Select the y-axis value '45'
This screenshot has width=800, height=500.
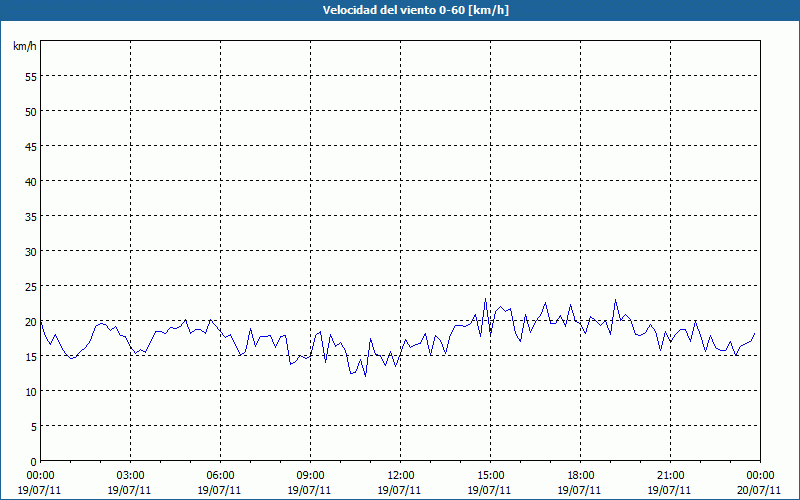30,146
